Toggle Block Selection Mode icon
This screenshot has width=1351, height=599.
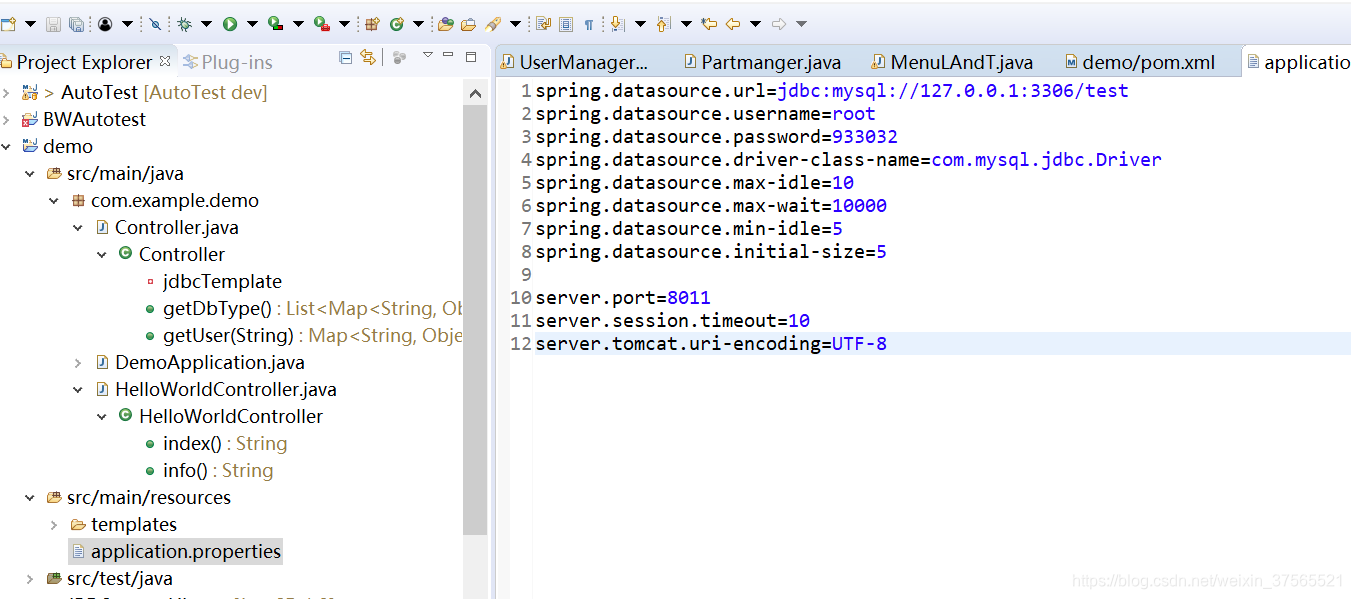pyautogui.click(x=566, y=23)
